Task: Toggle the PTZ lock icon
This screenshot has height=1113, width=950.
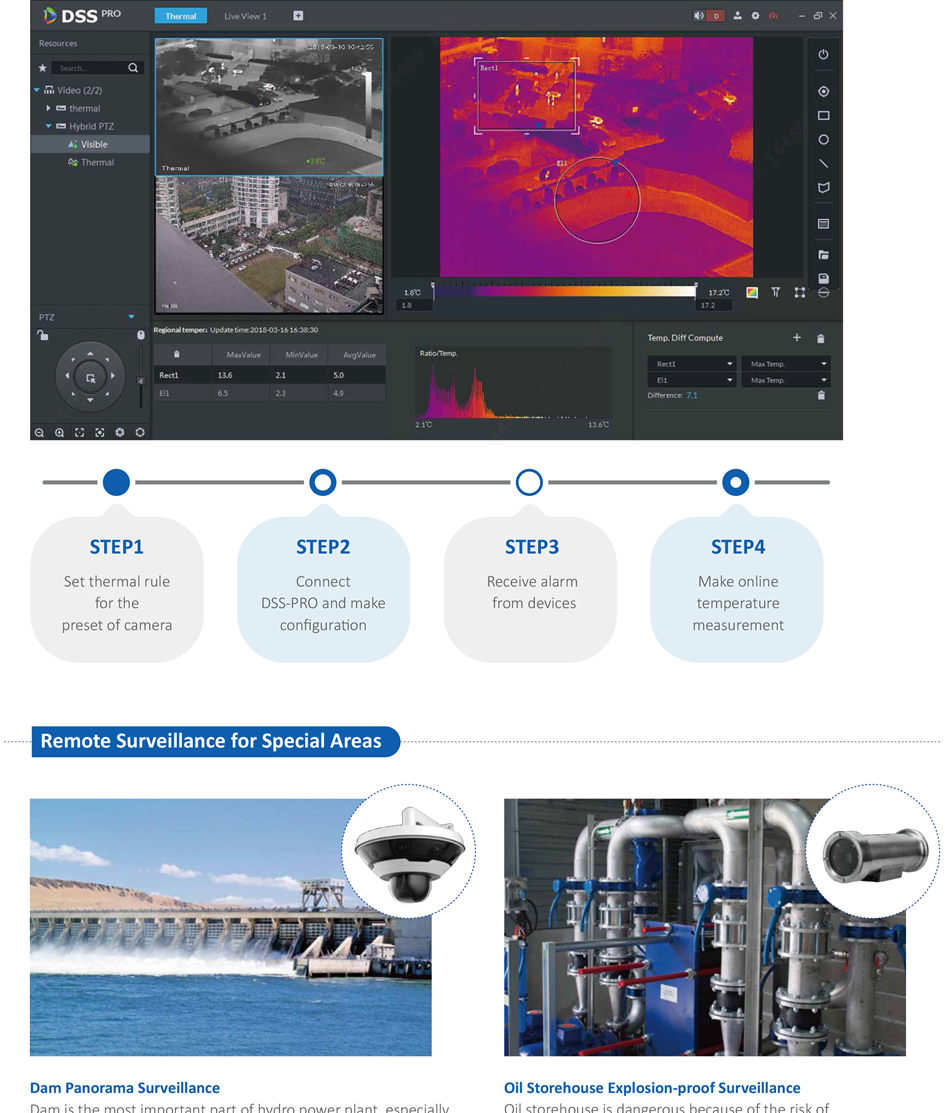Action: (x=43, y=335)
